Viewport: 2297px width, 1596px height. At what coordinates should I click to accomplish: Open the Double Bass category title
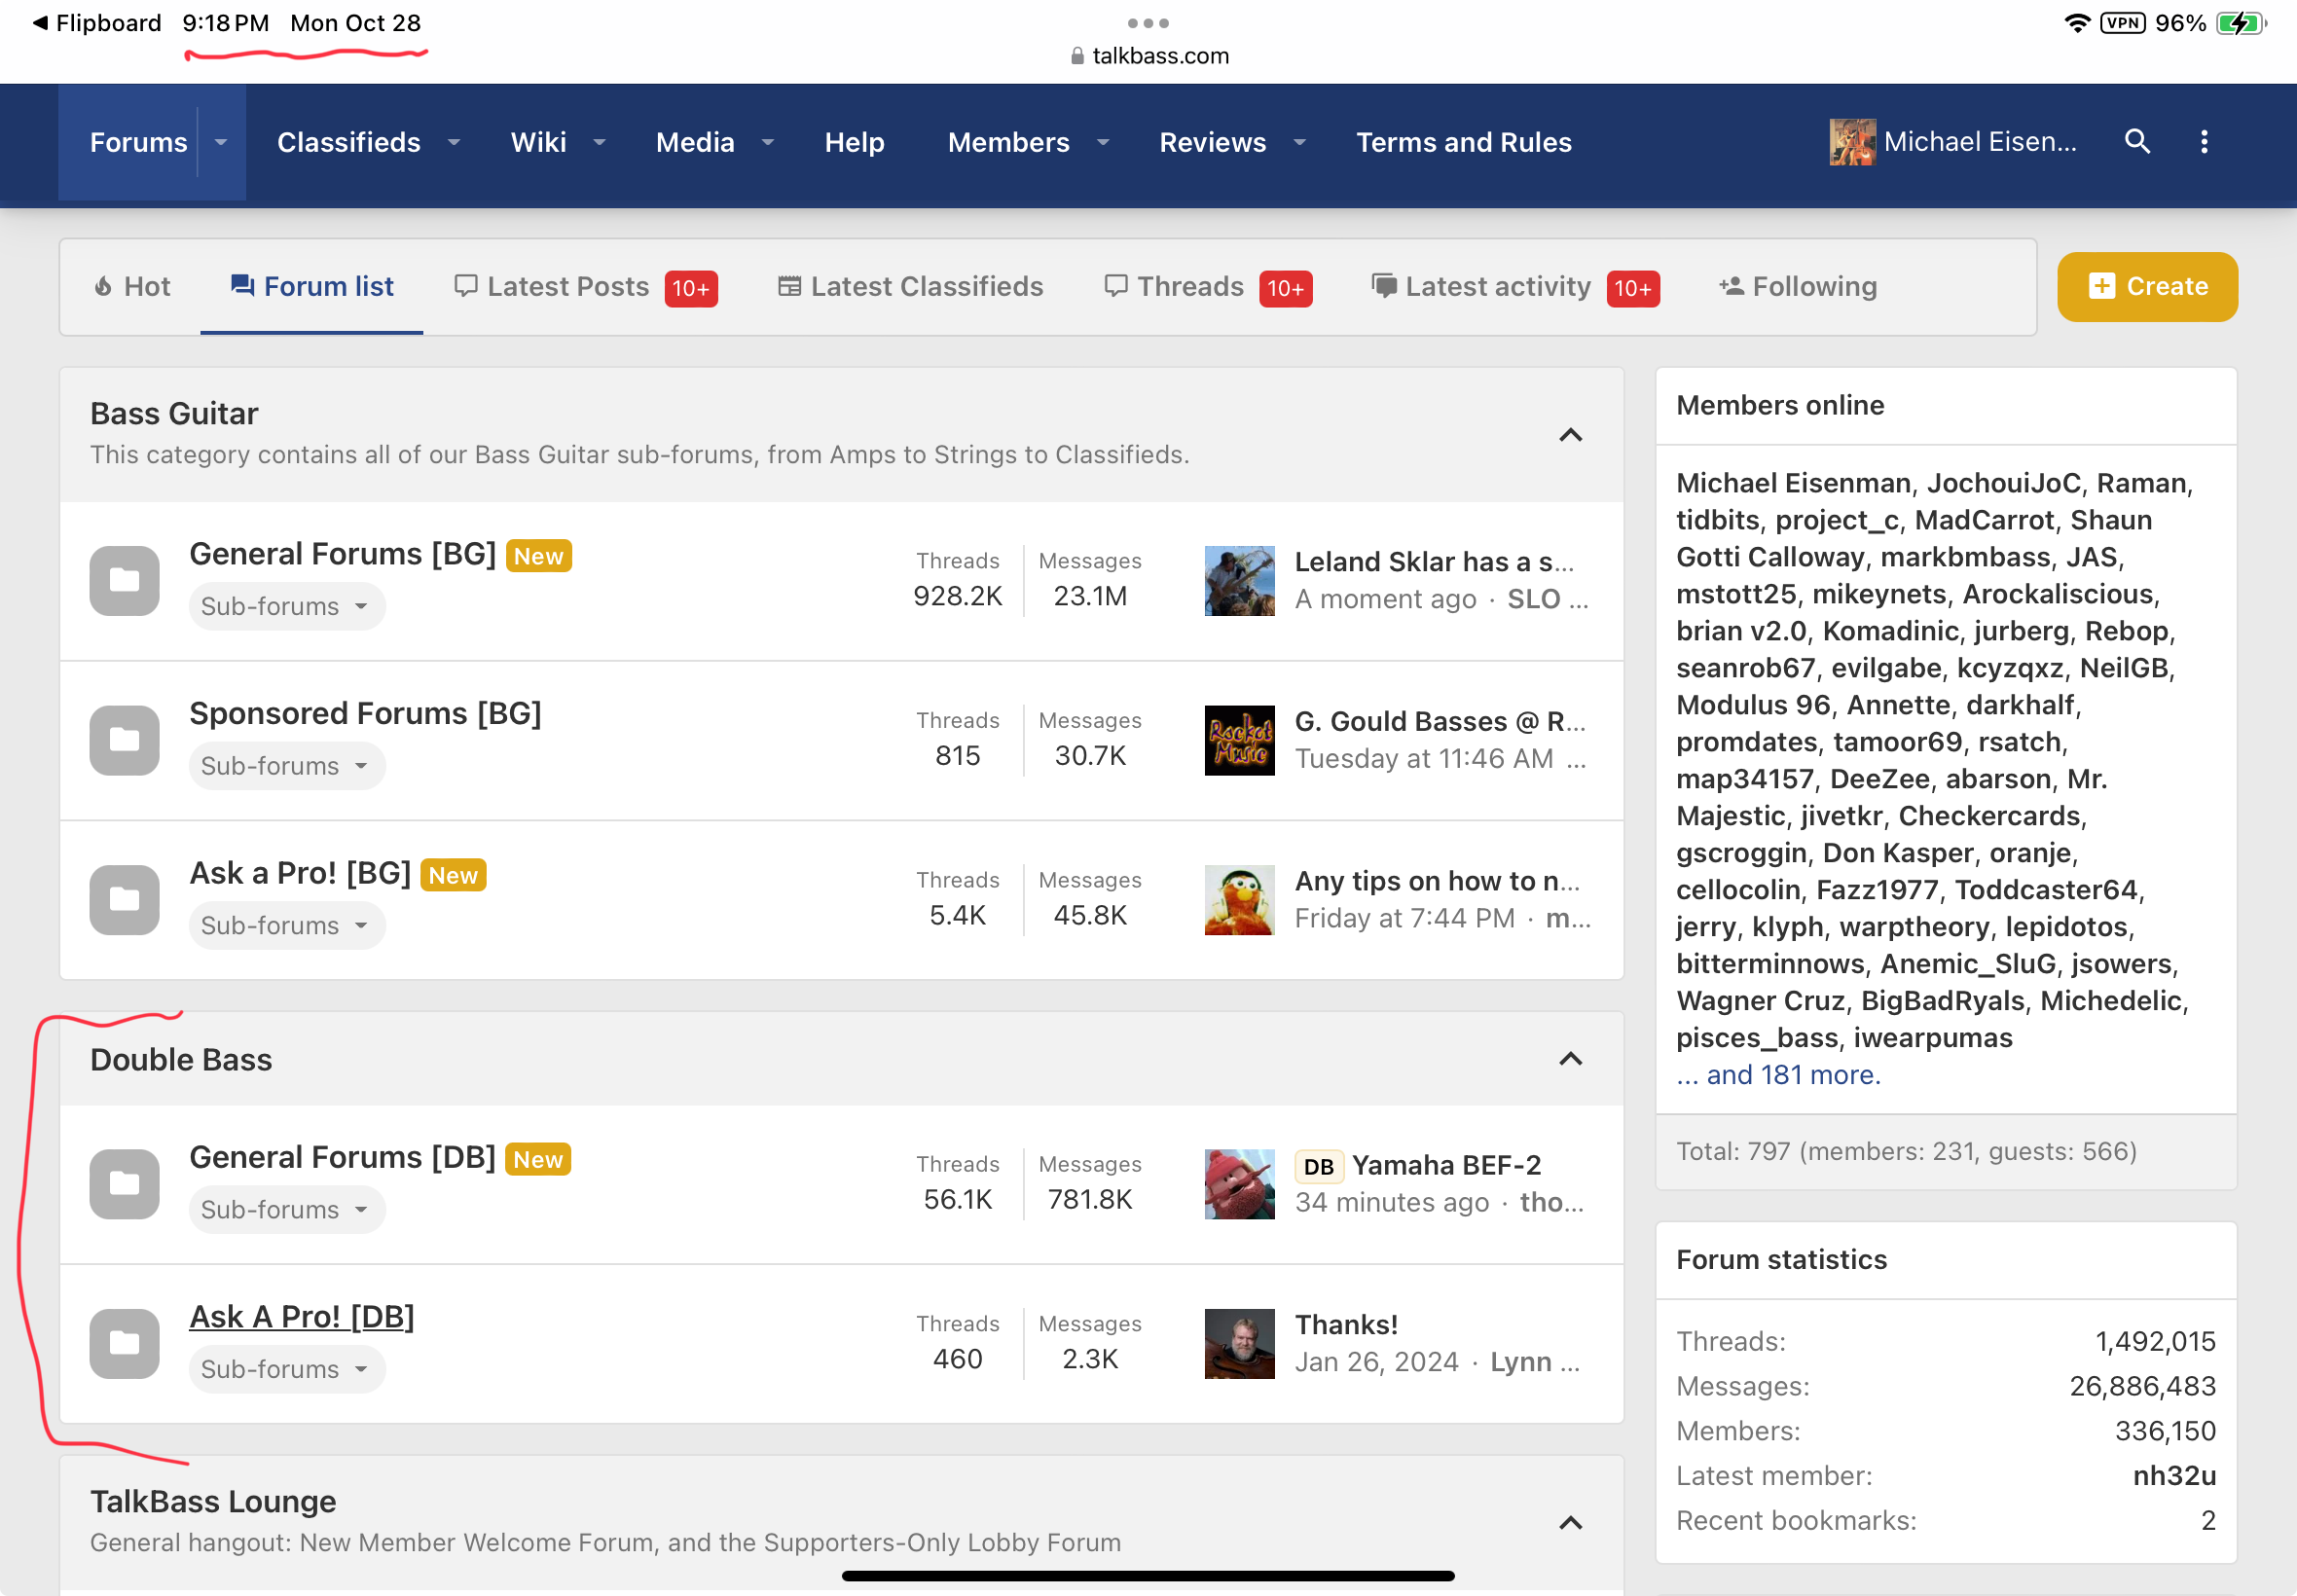181,1059
